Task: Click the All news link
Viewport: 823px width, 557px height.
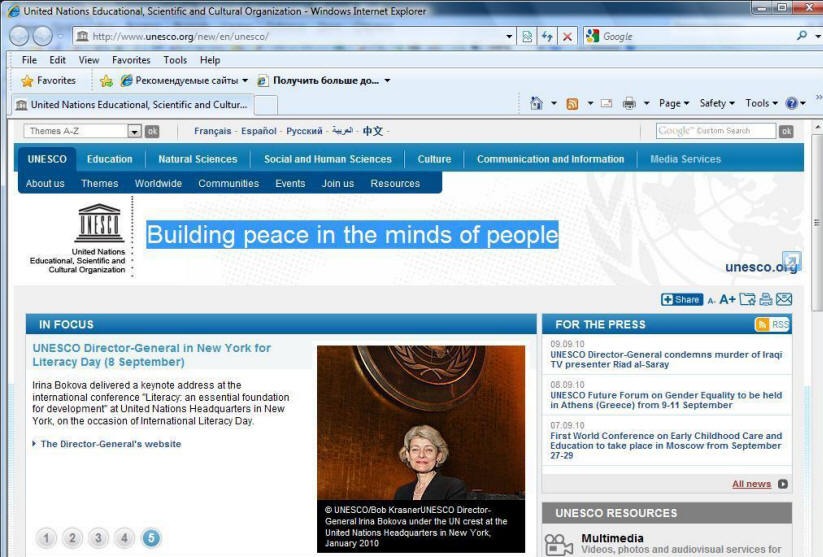Action: point(752,484)
